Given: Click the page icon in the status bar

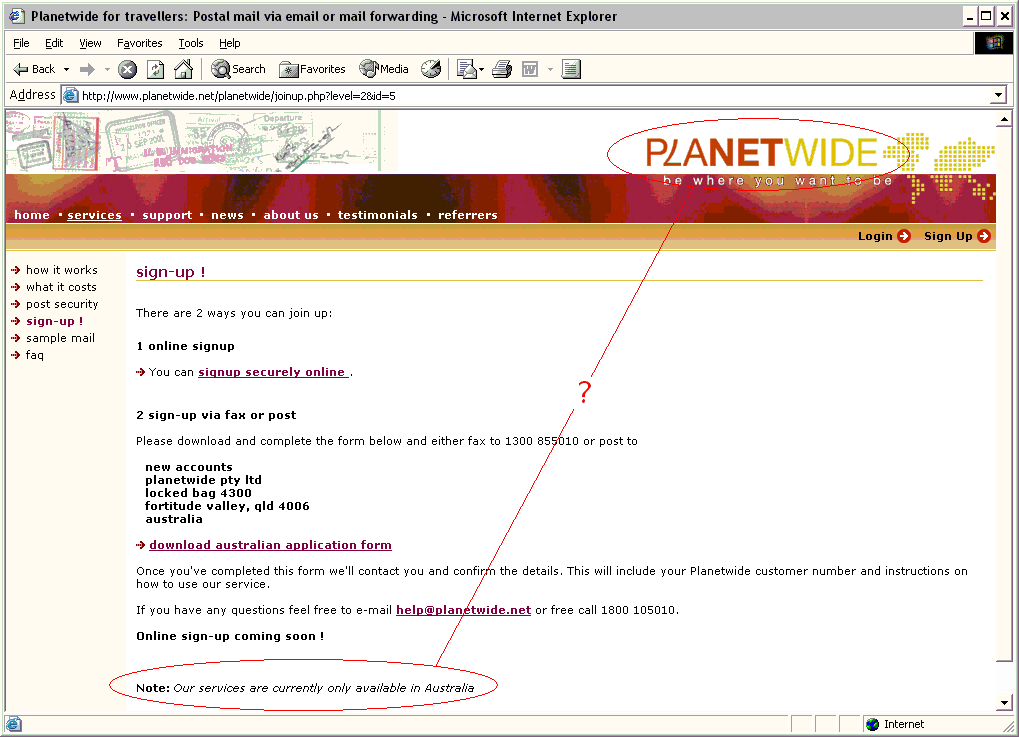Looking at the screenshot, I should [x=14, y=724].
